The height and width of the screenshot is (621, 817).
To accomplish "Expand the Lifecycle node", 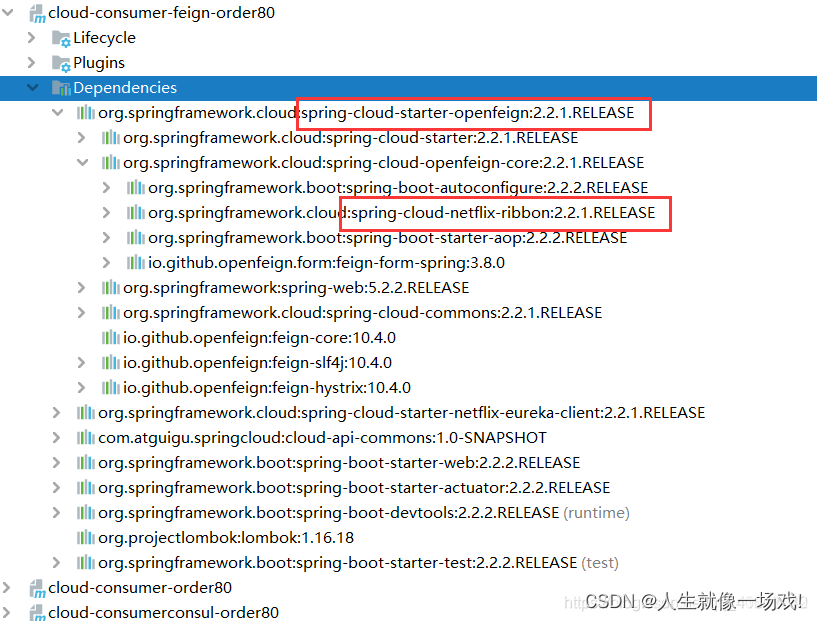I will point(31,38).
